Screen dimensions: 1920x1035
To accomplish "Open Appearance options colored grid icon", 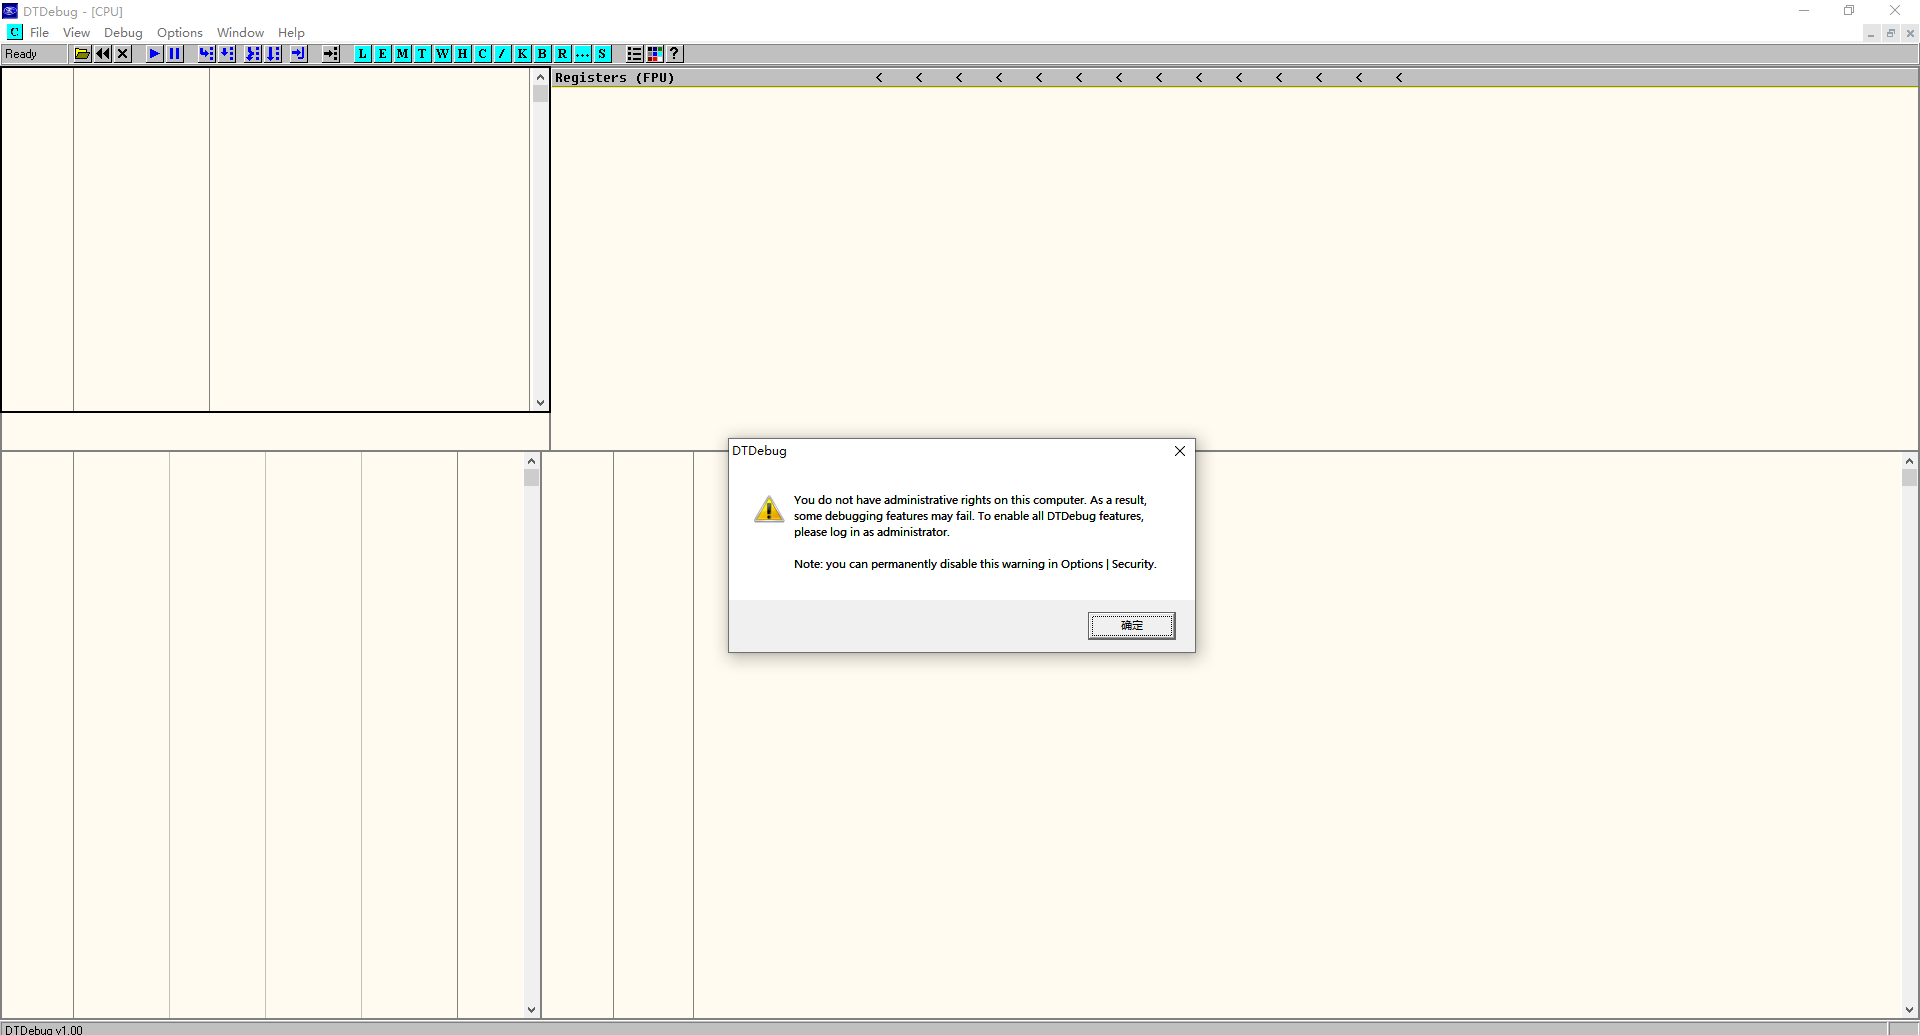I will coord(655,54).
